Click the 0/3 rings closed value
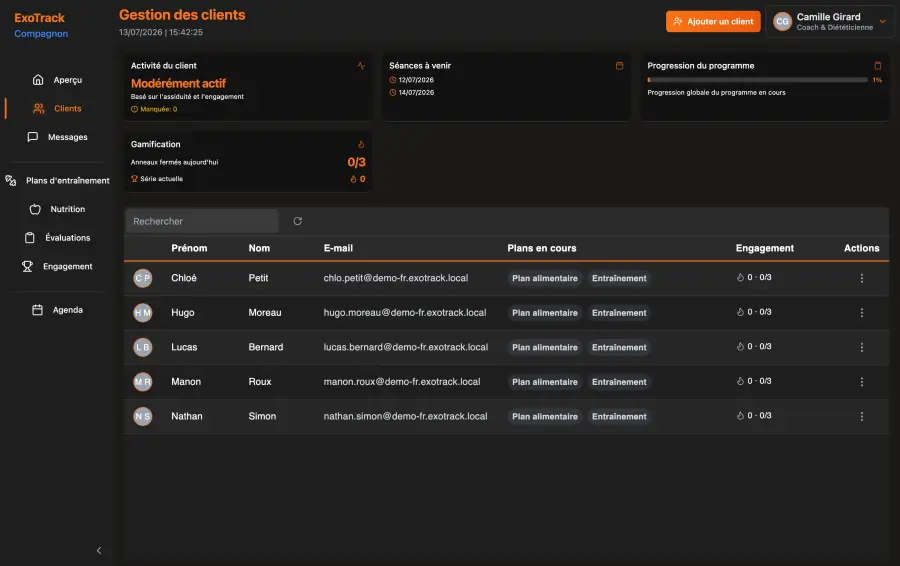 click(356, 162)
